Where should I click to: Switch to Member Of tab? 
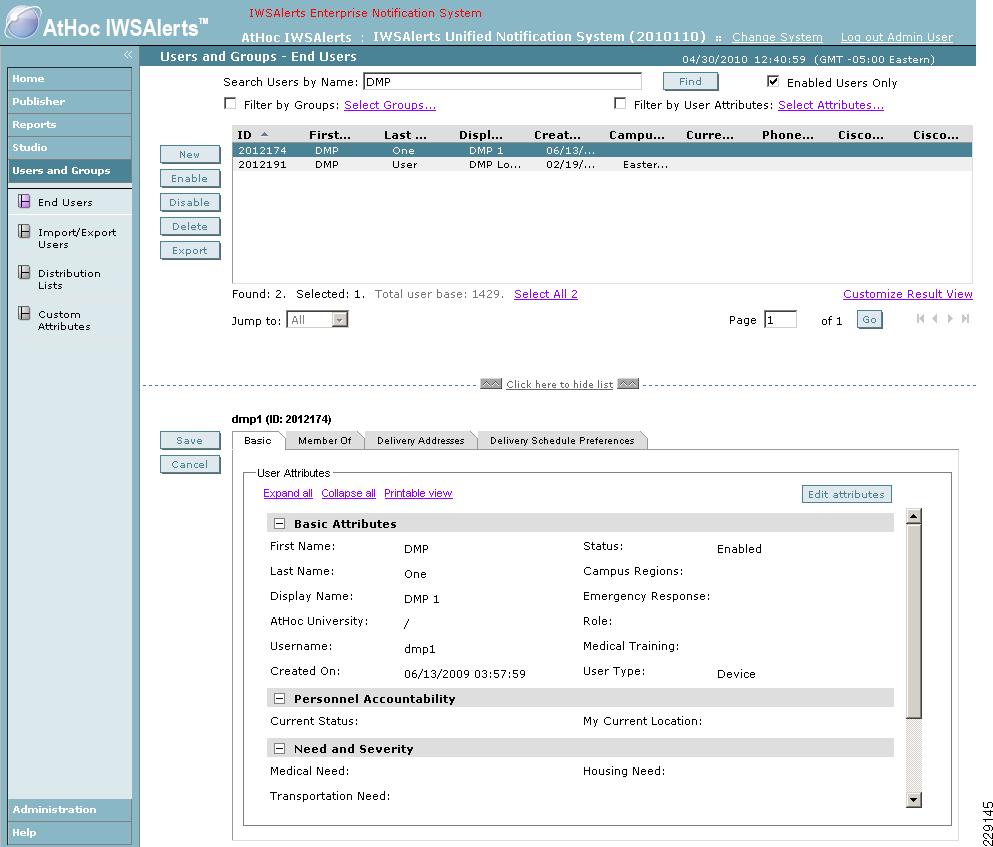click(324, 440)
